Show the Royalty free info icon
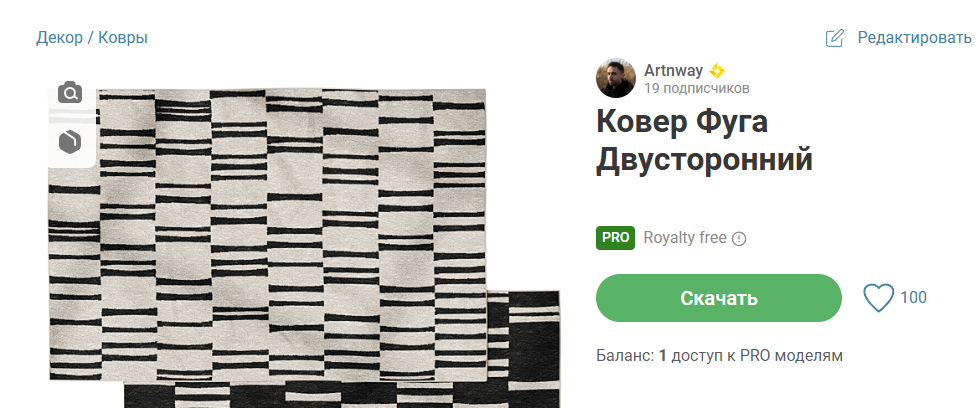This screenshot has height=408, width=977. coord(738,239)
